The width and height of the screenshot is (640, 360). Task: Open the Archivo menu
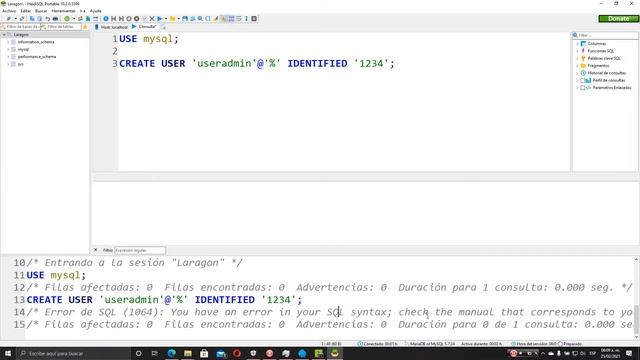[9, 11]
